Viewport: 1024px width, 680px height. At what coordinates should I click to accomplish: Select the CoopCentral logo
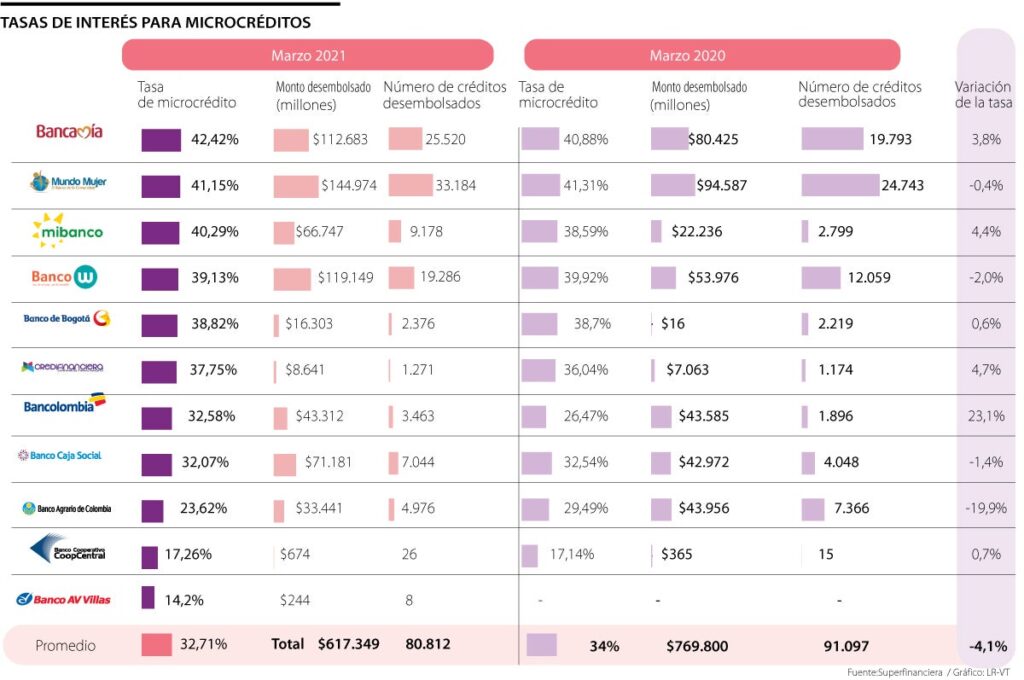click(x=68, y=549)
